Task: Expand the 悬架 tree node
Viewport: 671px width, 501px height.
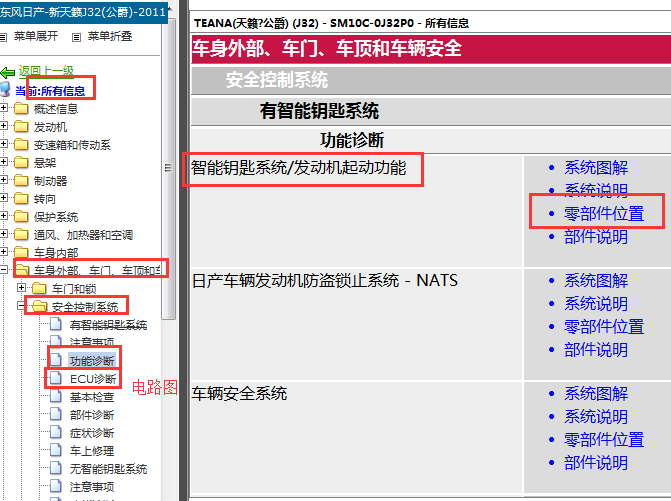Action: tap(3, 161)
